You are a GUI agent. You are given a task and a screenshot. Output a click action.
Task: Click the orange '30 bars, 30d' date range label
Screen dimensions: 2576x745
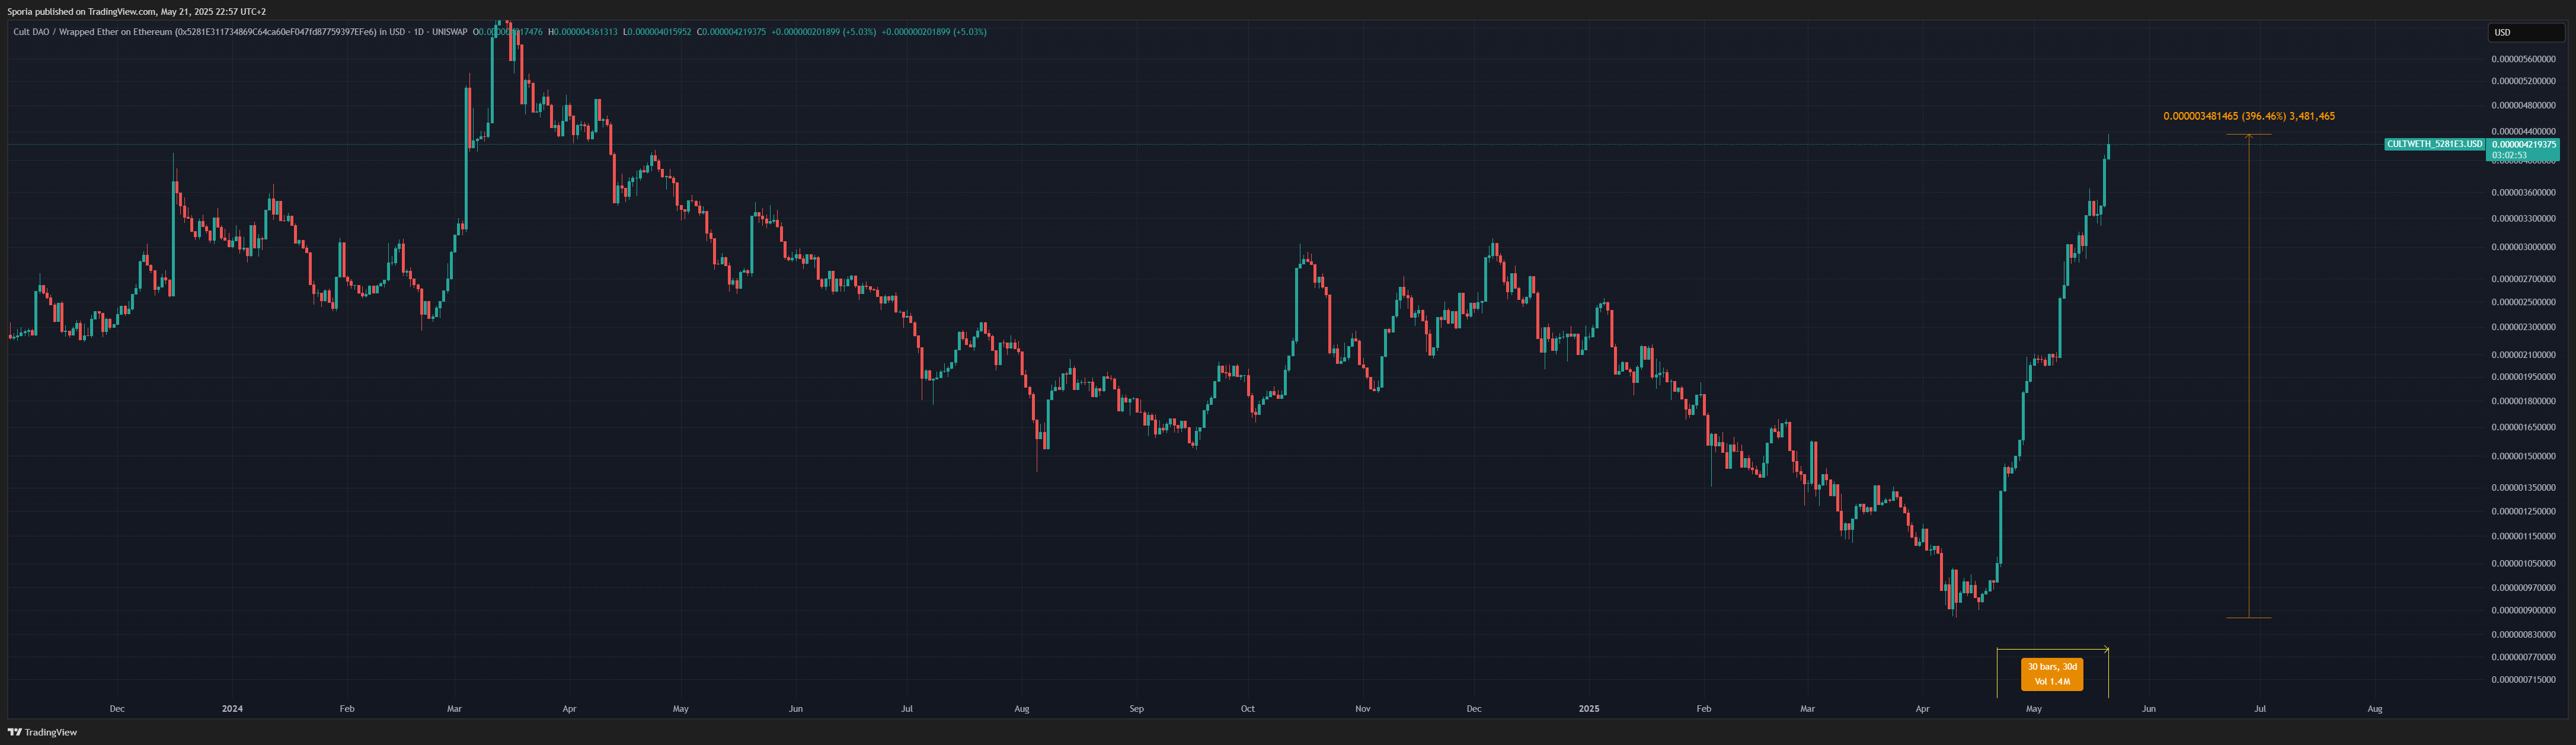[x=2052, y=674]
